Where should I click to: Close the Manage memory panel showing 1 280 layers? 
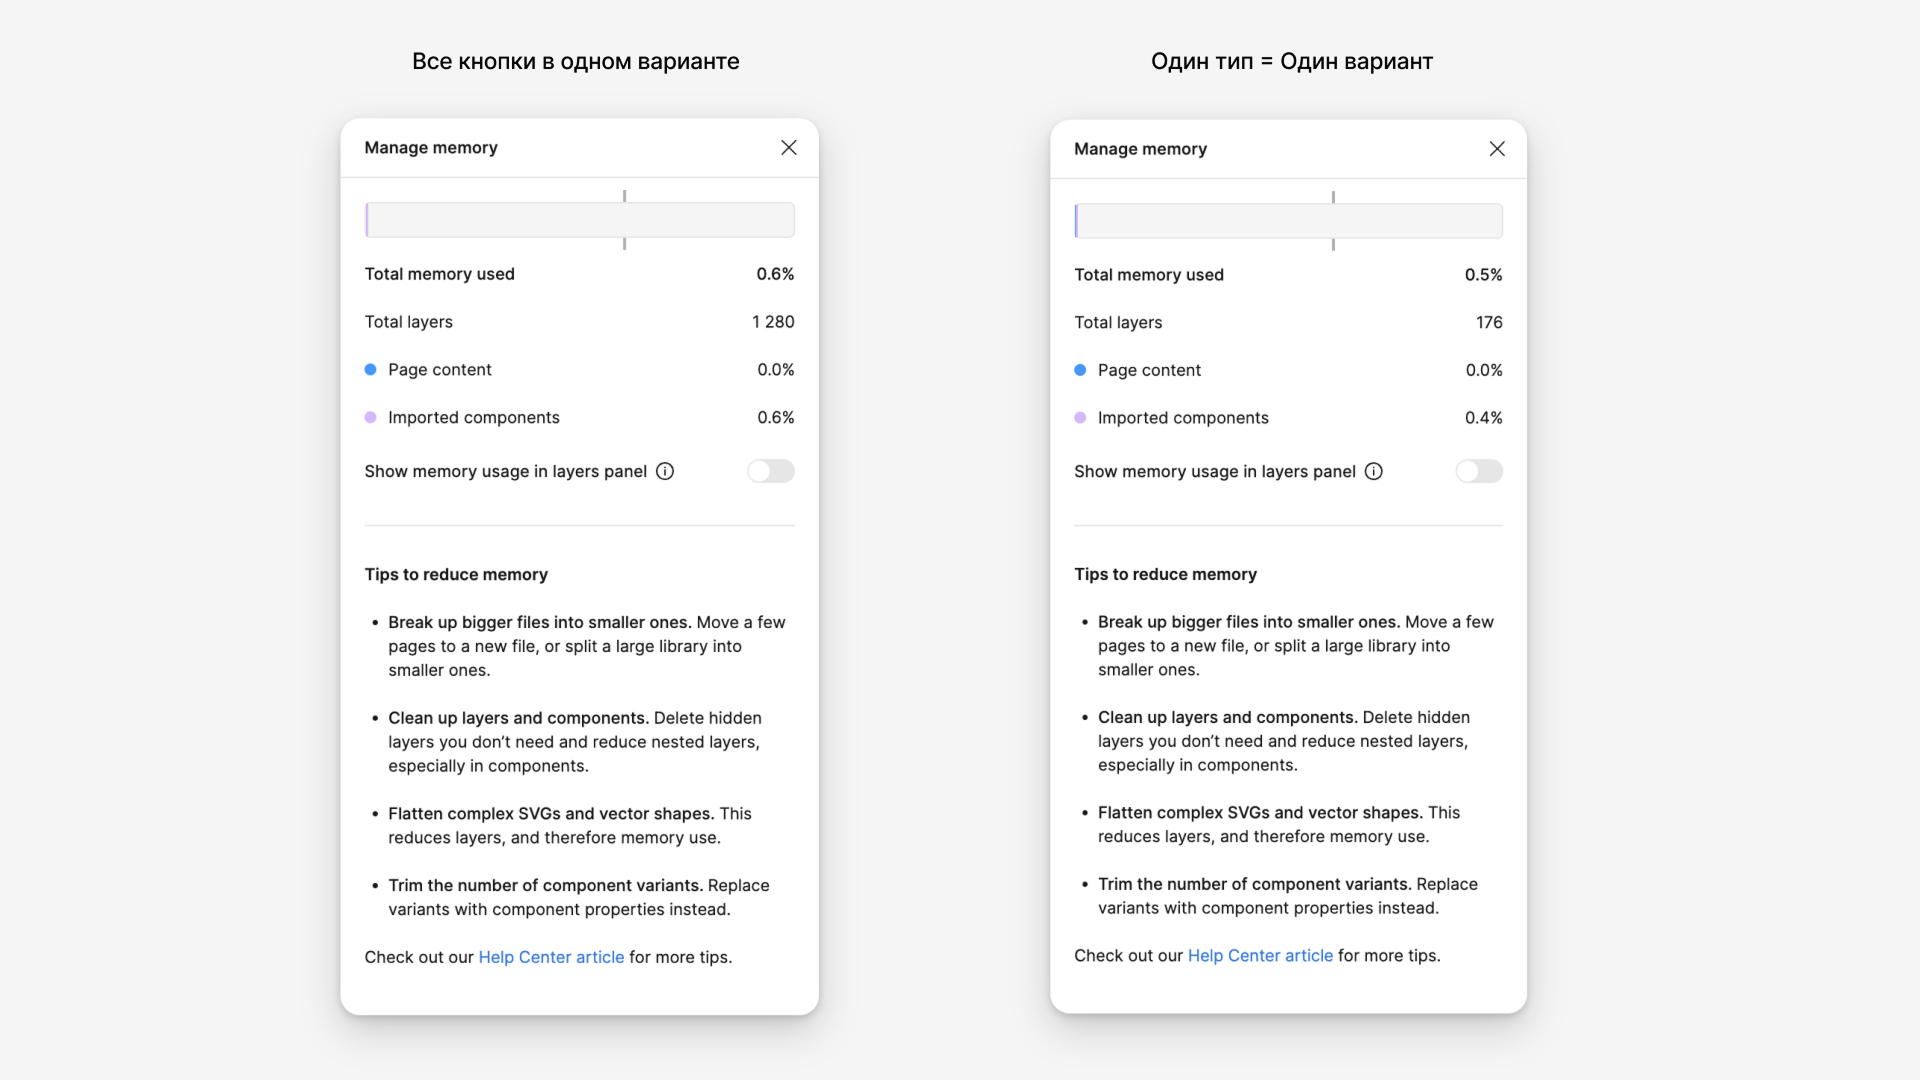click(x=789, y=148)
